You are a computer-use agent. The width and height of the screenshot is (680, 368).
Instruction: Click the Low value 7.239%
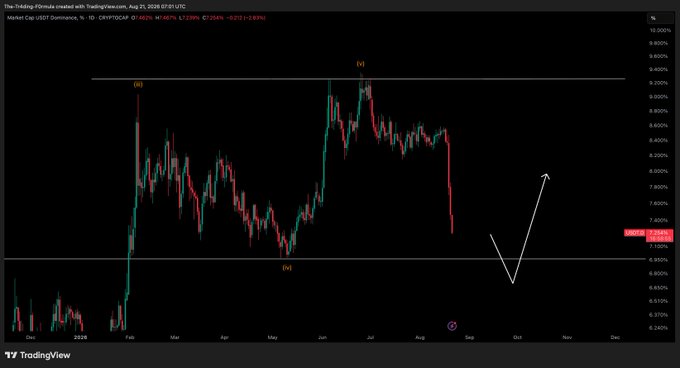coord(190,18)
